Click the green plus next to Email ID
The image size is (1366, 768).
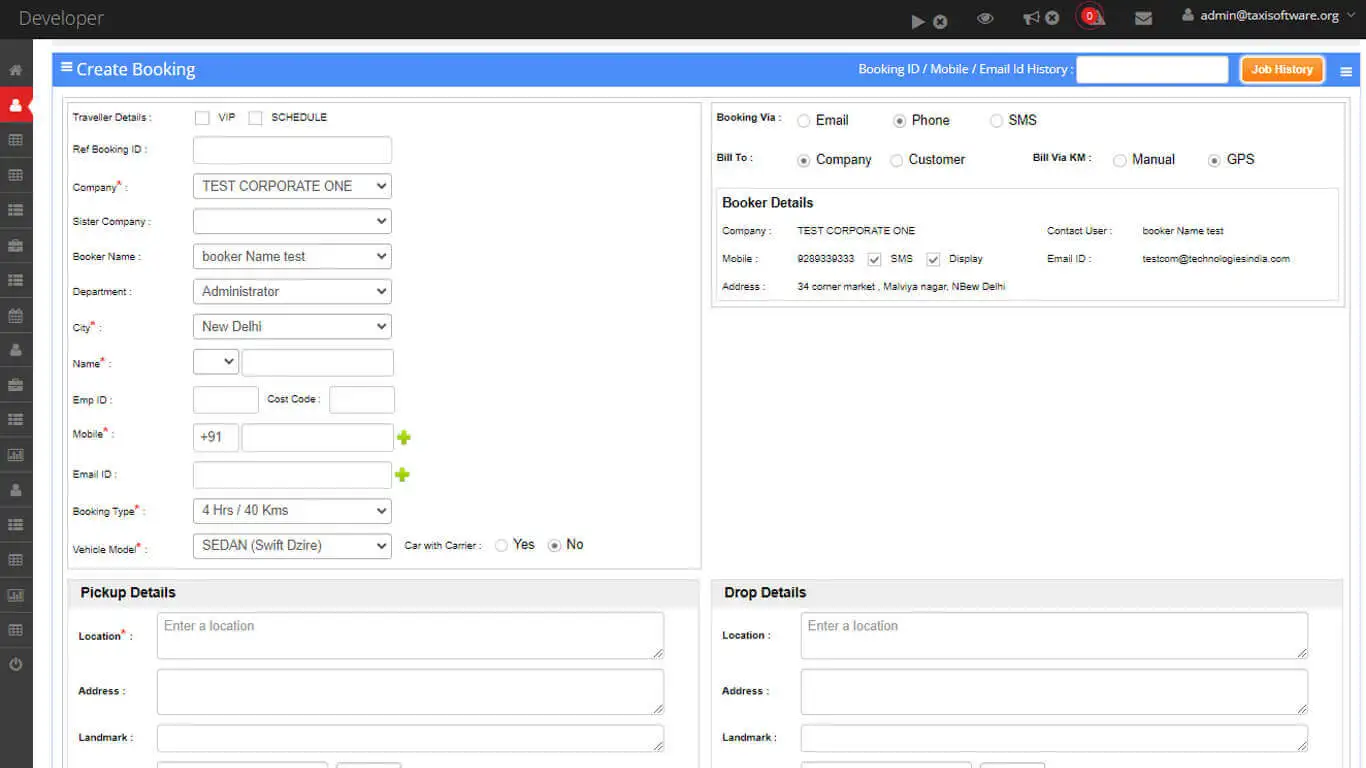coord(402,475)
